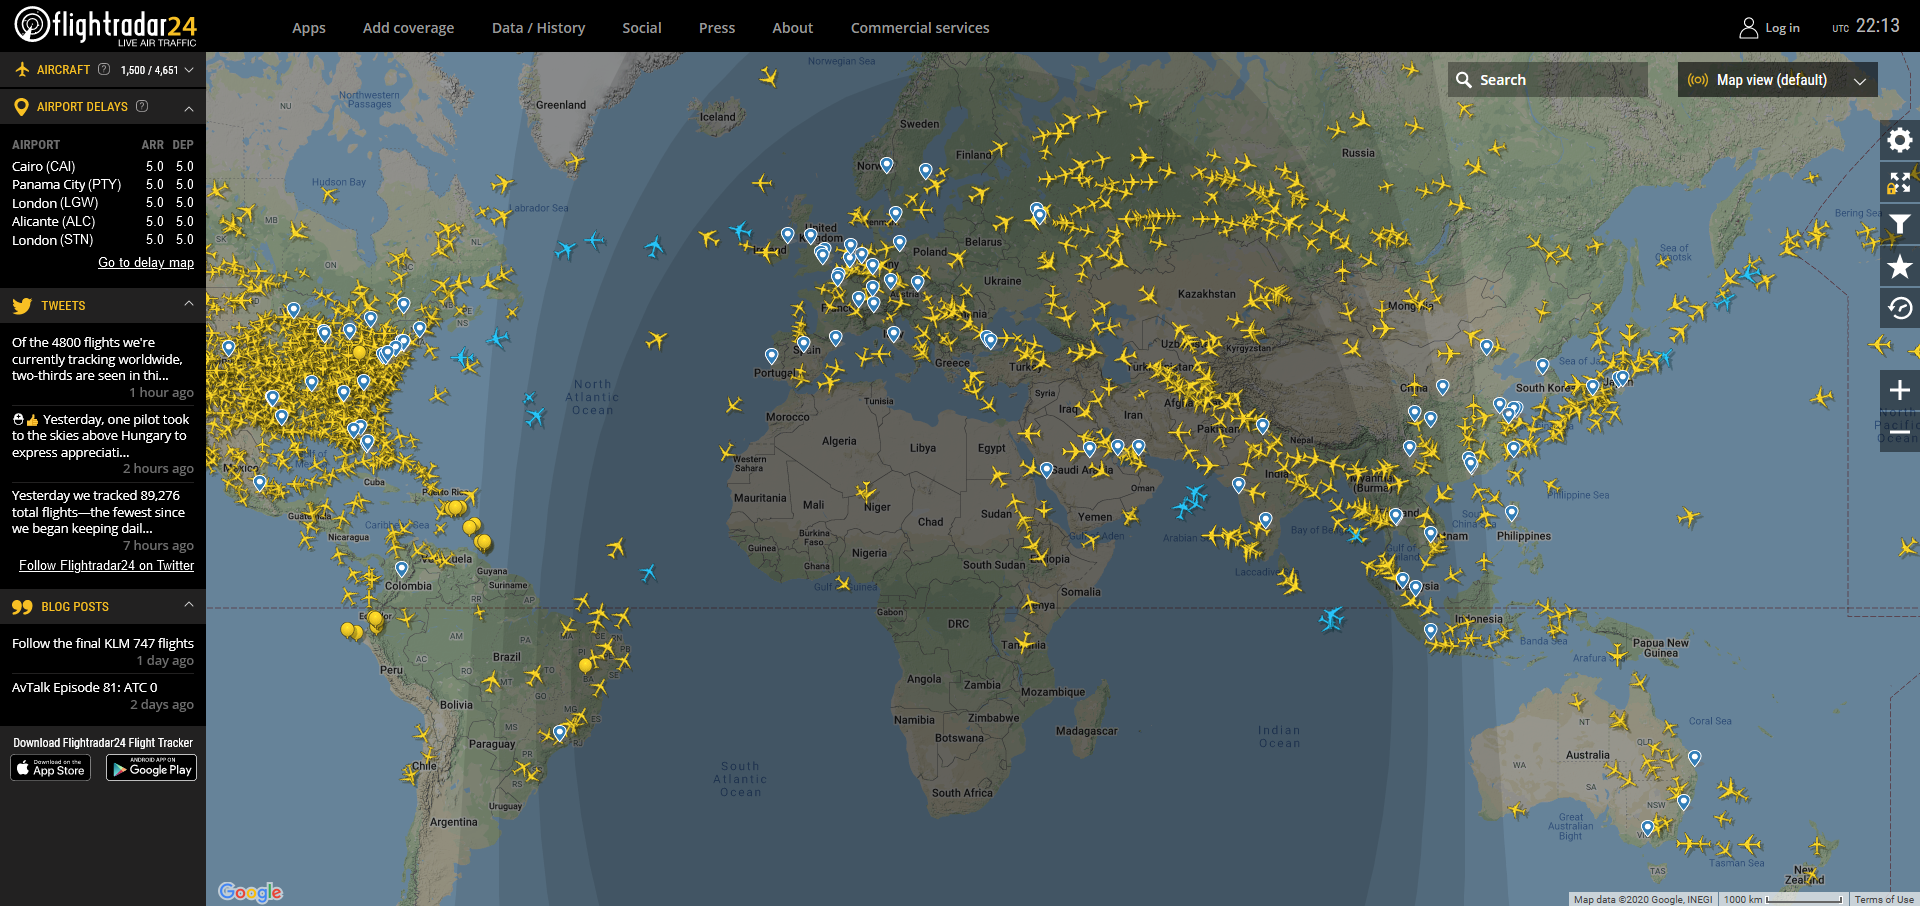Zoom out on the map
1920x906 pixels.
tap(1899, 432)
